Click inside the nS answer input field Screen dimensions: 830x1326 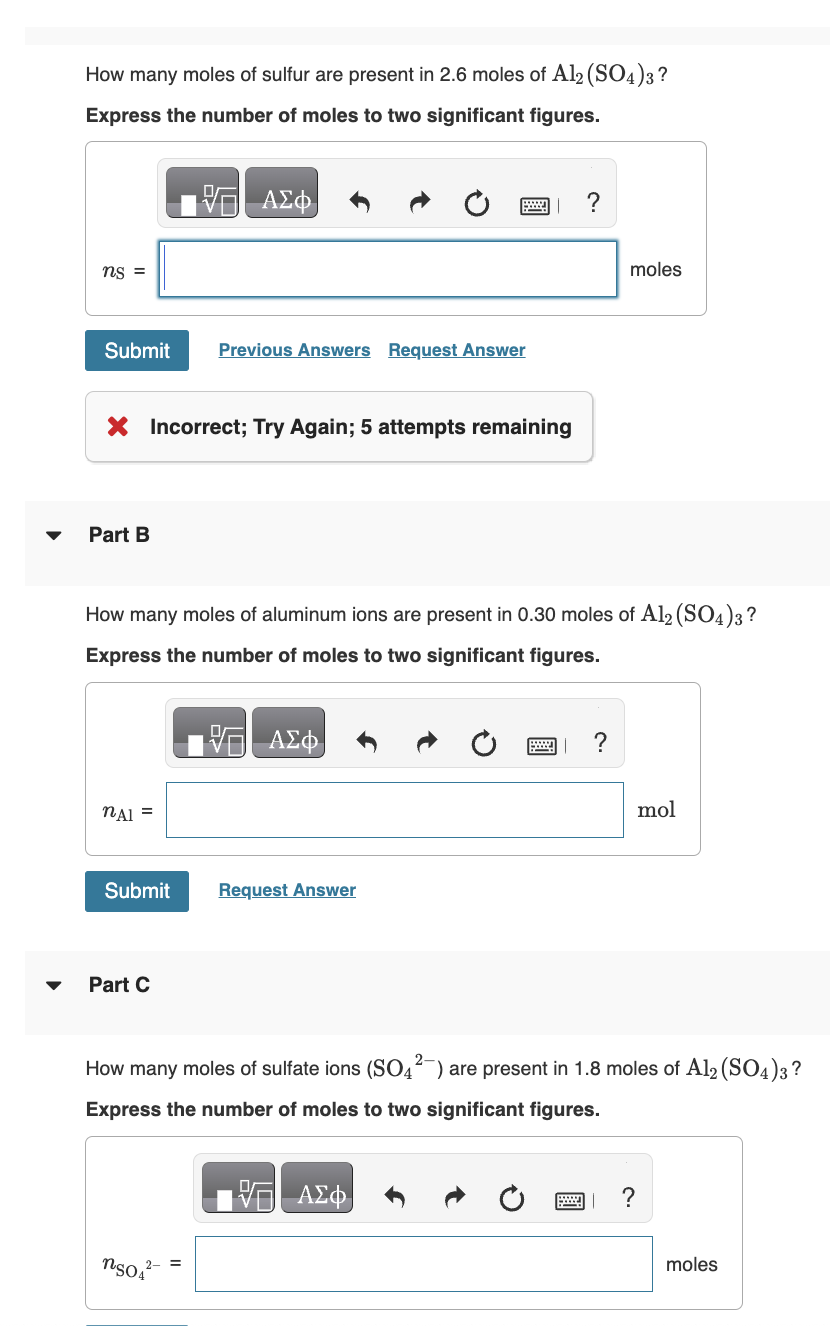click(x=387, y=269)
